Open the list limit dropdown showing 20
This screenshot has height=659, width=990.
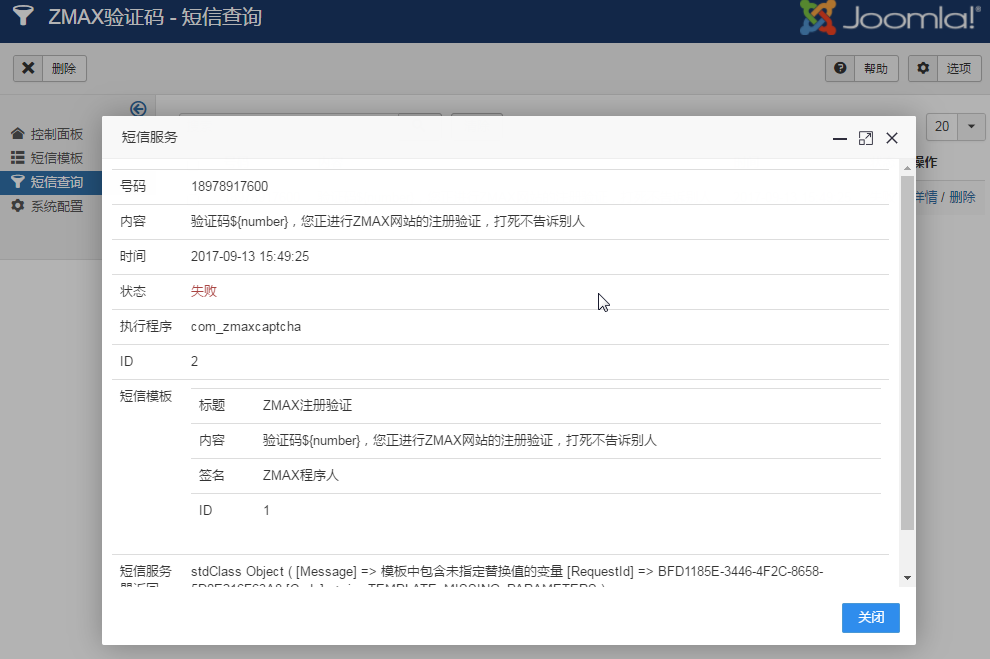(955, 127)
